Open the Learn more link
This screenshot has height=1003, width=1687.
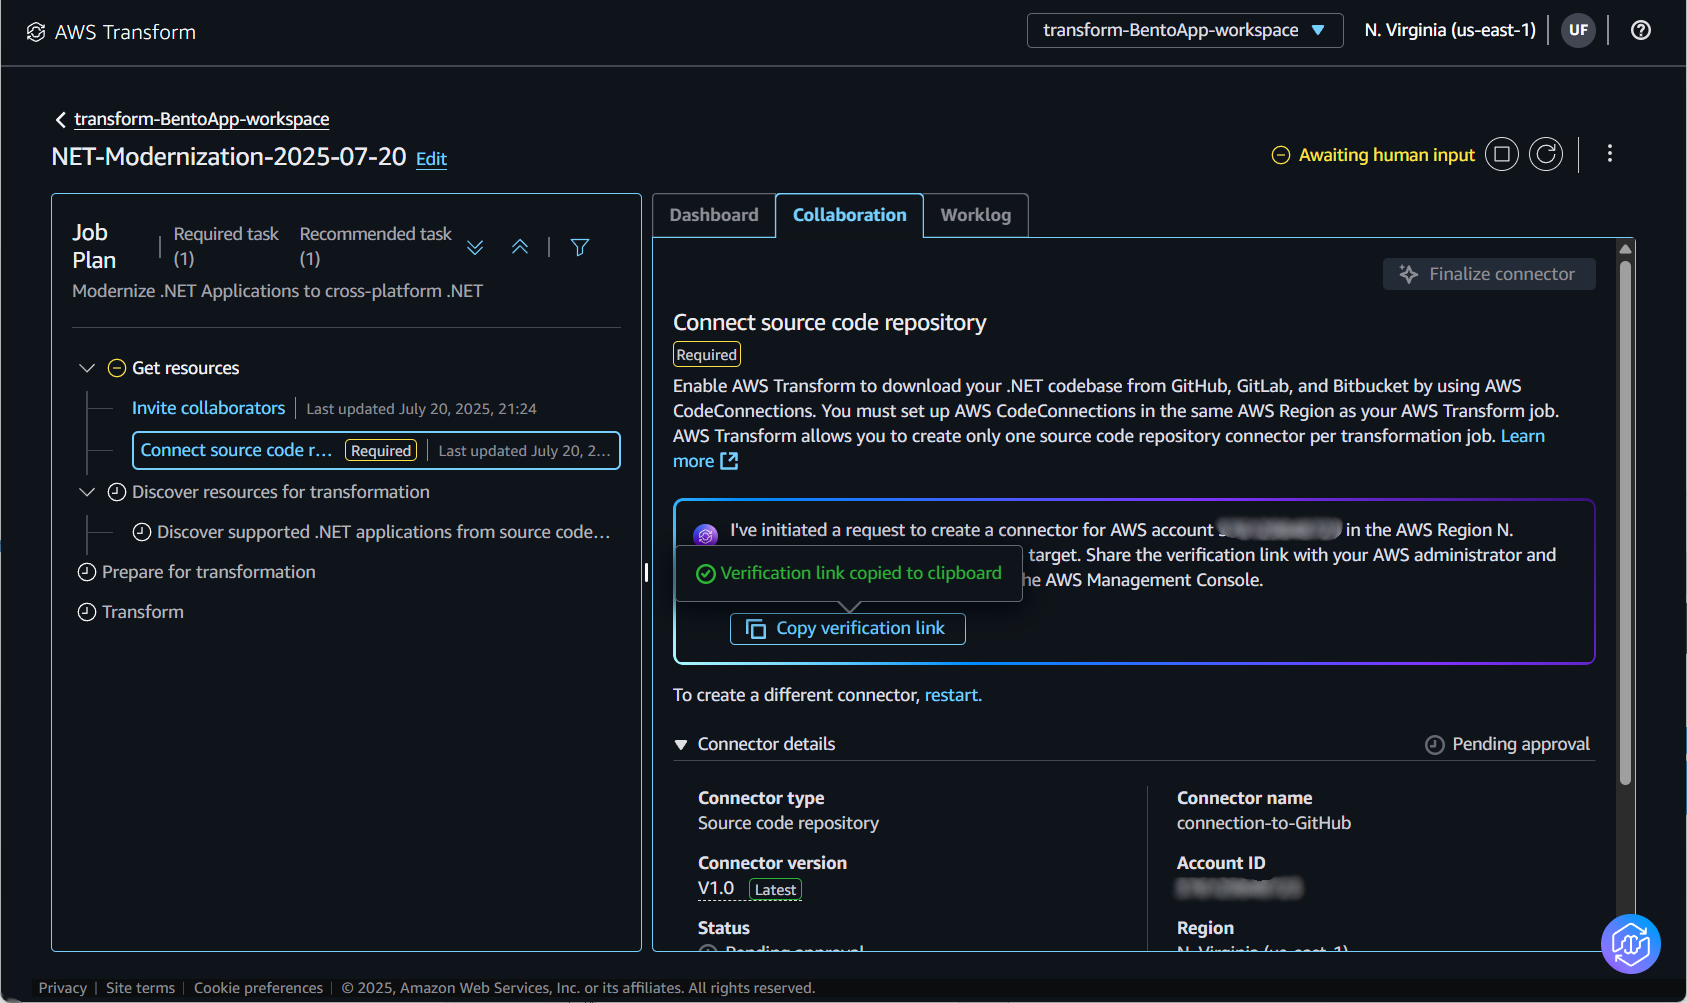point(1523,436)
